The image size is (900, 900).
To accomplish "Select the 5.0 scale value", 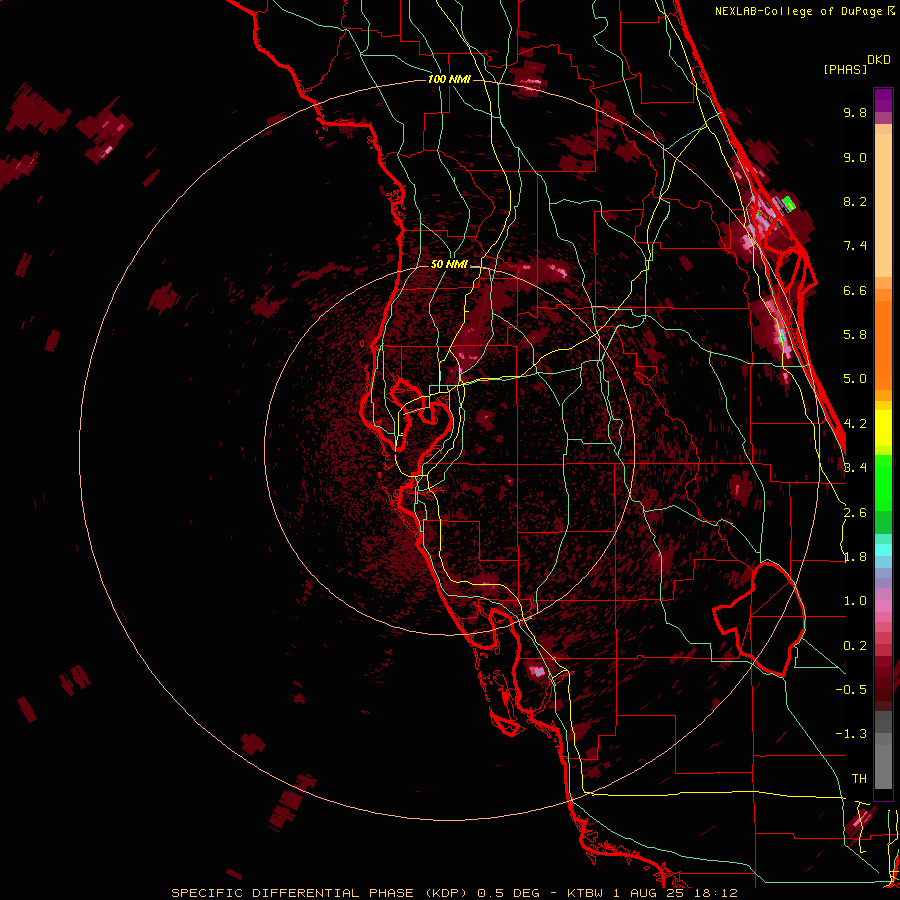I will click(855, 379).
